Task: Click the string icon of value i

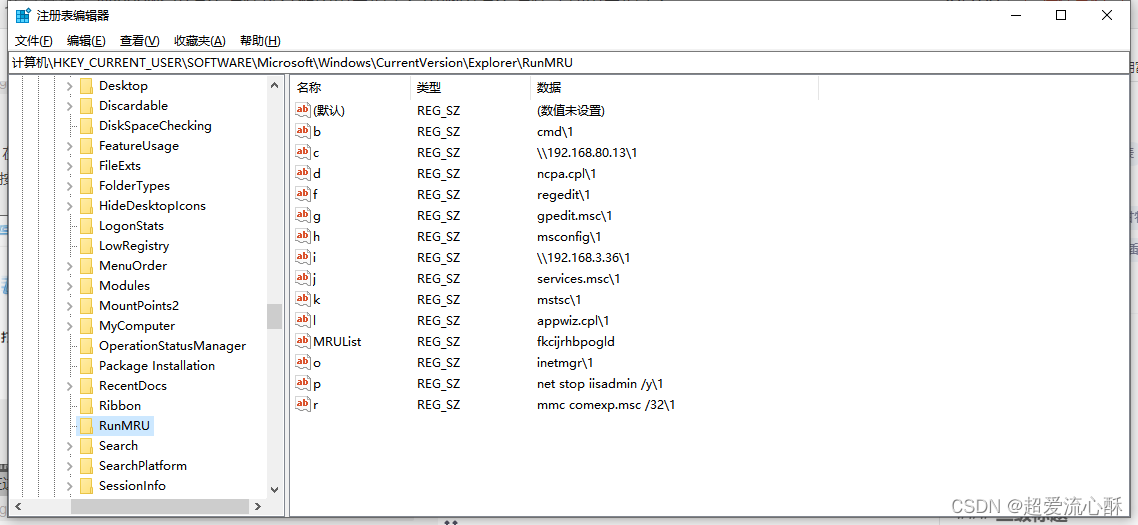Action: 303,258
